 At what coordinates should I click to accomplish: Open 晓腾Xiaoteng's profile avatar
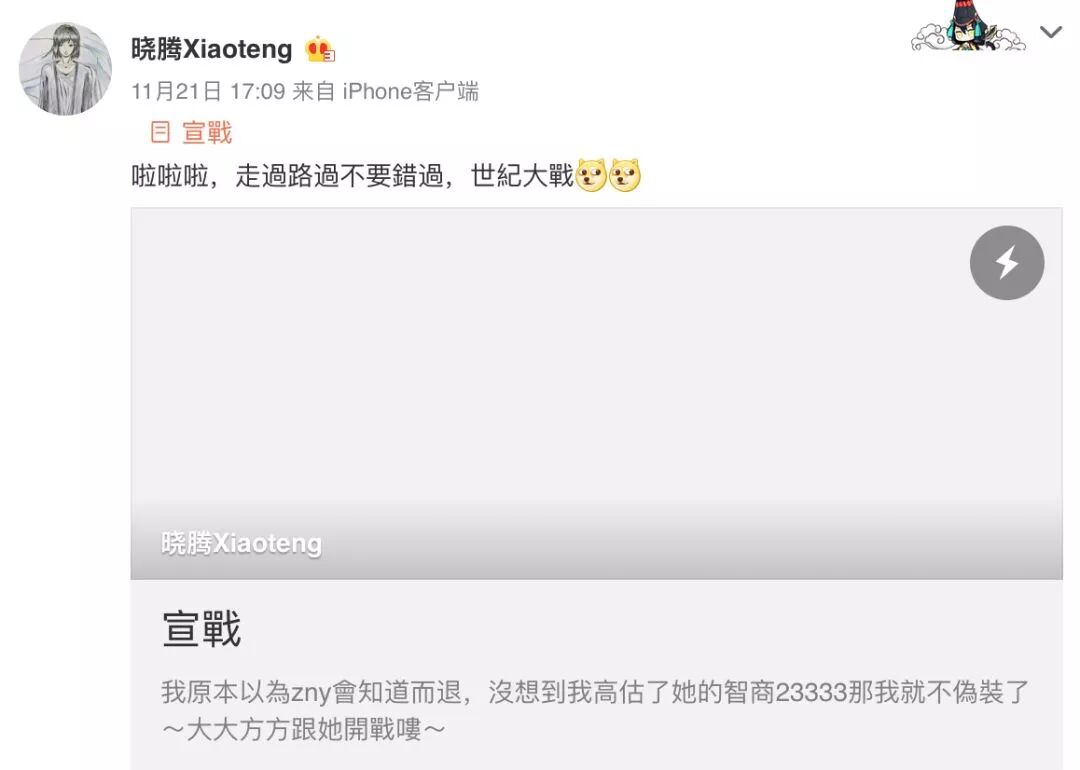click(x=65, y=69)
